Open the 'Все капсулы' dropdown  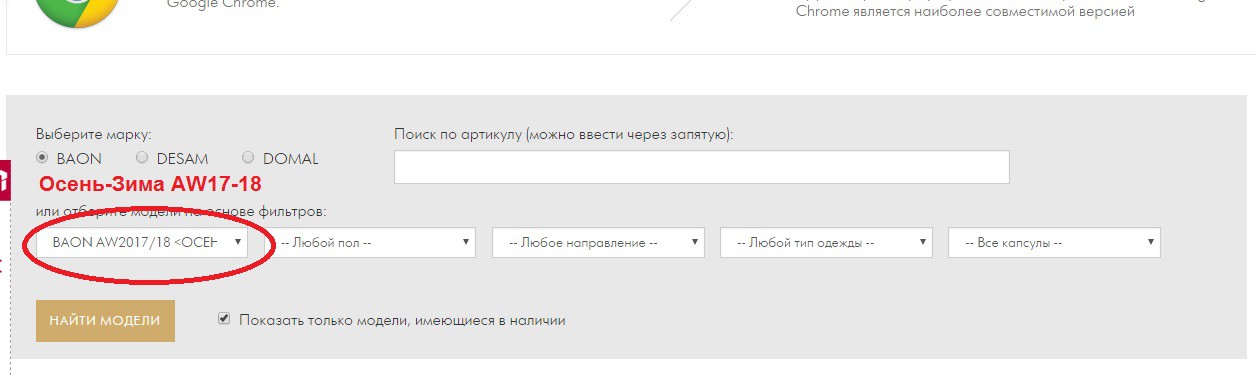coord(1054,242)
